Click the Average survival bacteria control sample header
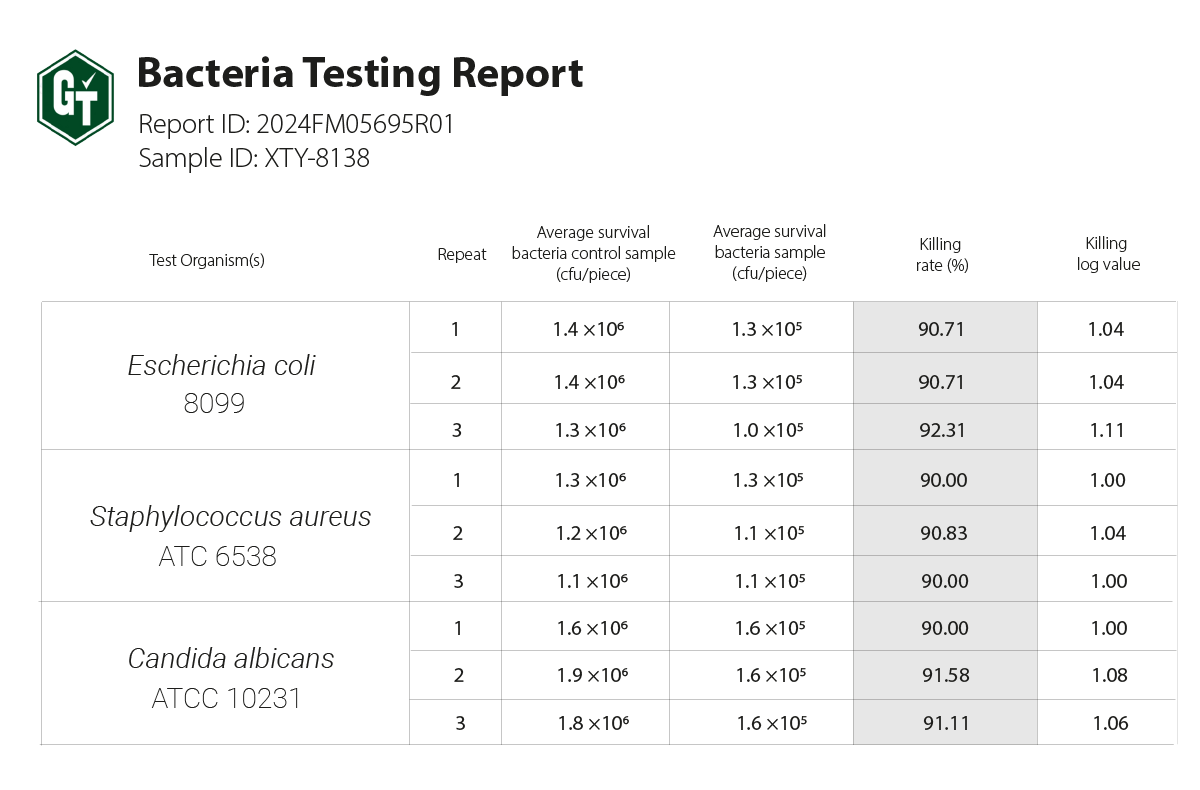Screen dimensions: 1200x790 pyautogui.click(x=593, y=253)
